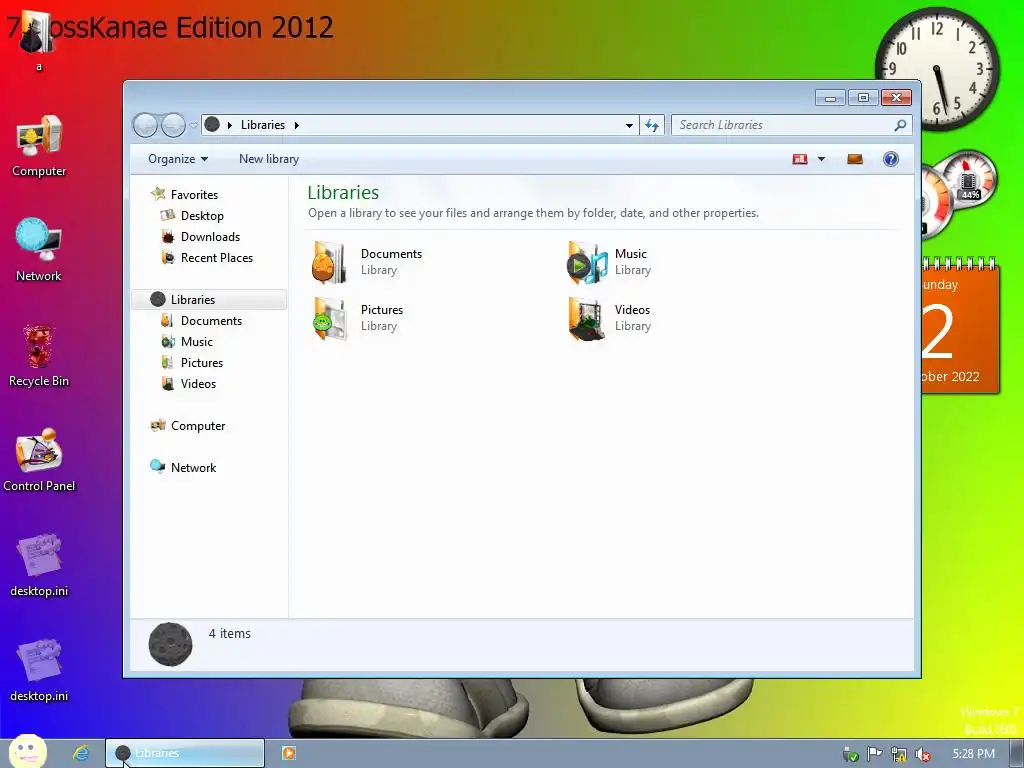The image size is (1024, 768).
Task: Click the taskbar clock showing 5:28 PM
Action: 973,754
